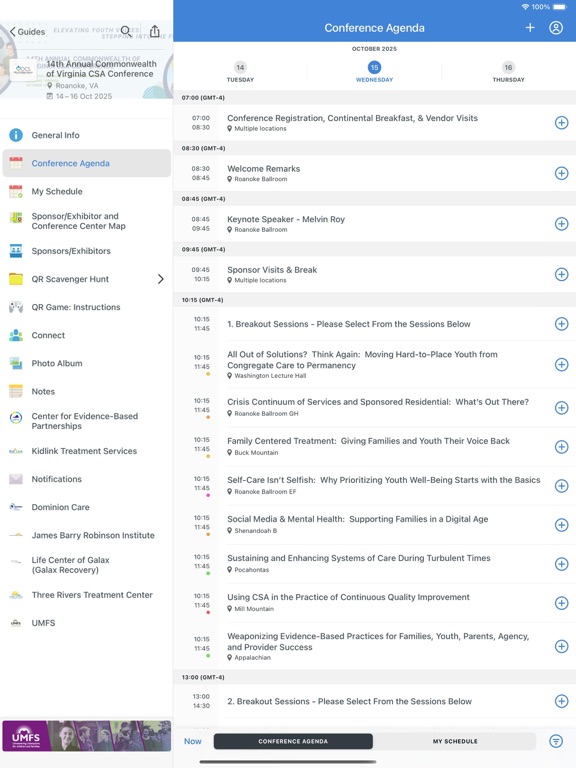
Task: Click the General Info icon
Action: click(x=16, y=135)
